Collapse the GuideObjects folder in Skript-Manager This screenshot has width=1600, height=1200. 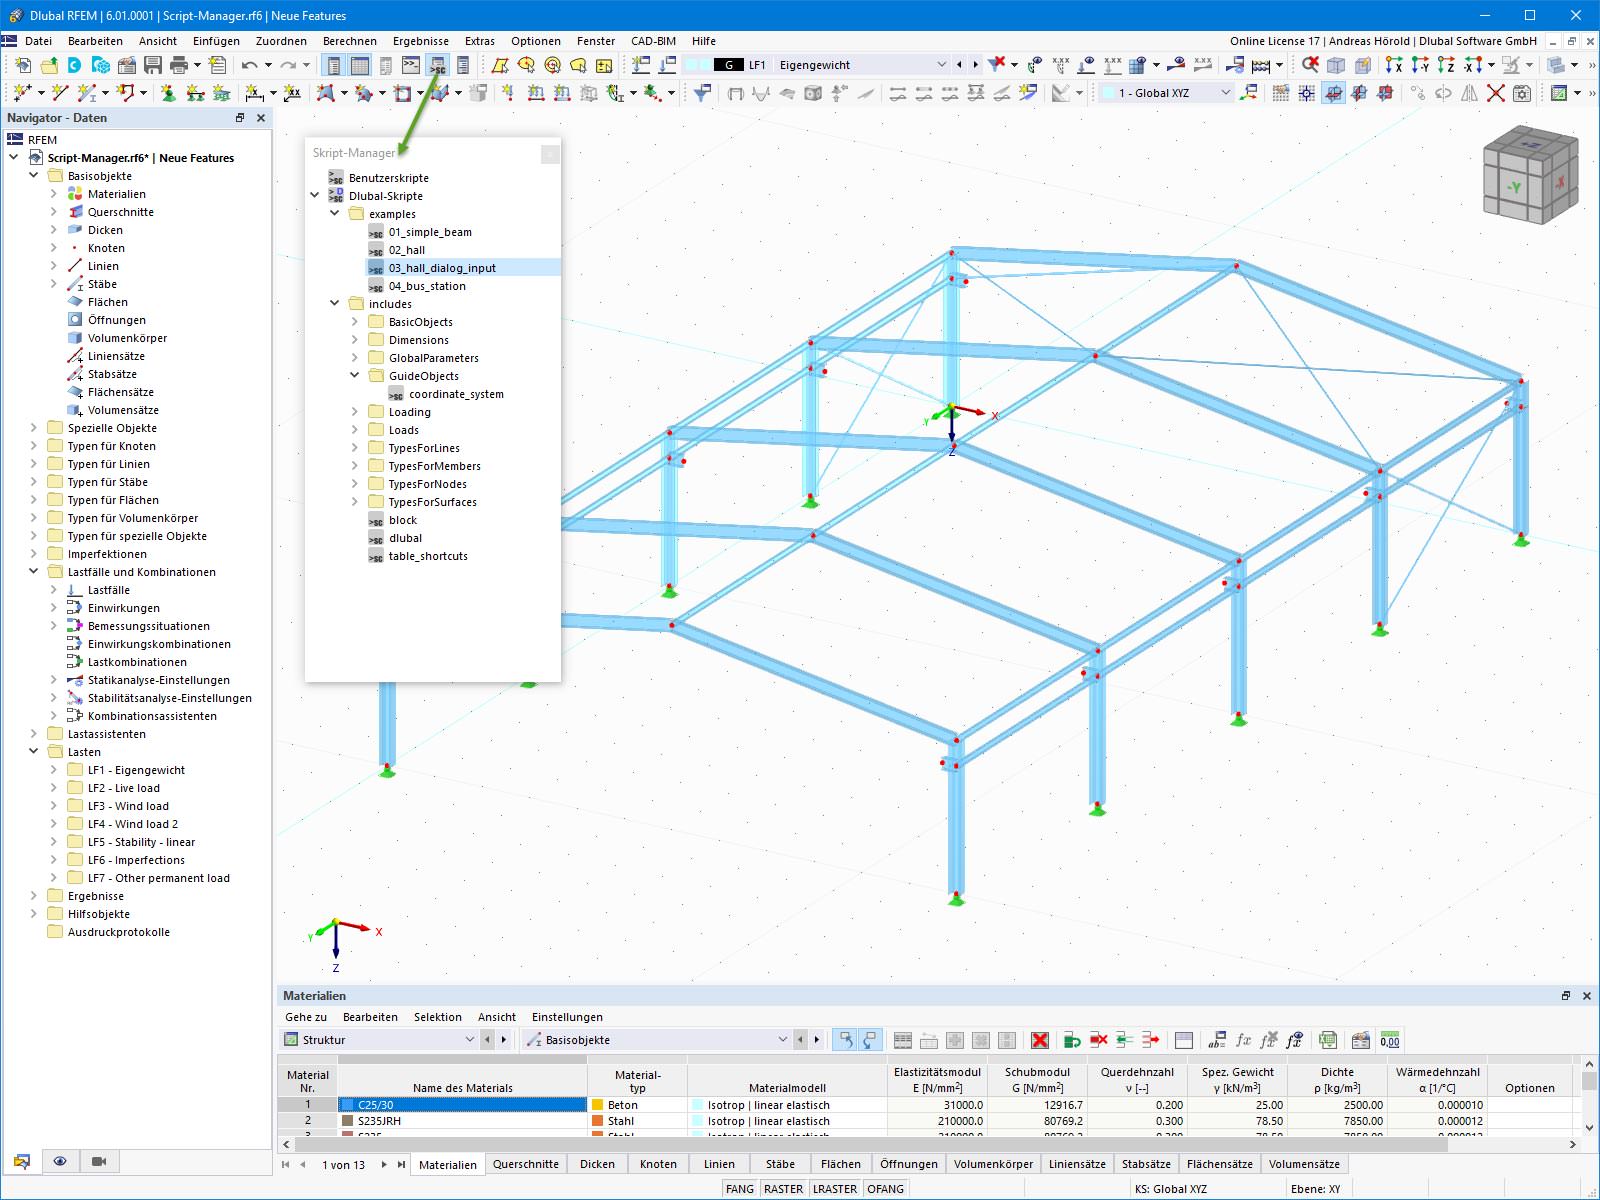354,376
